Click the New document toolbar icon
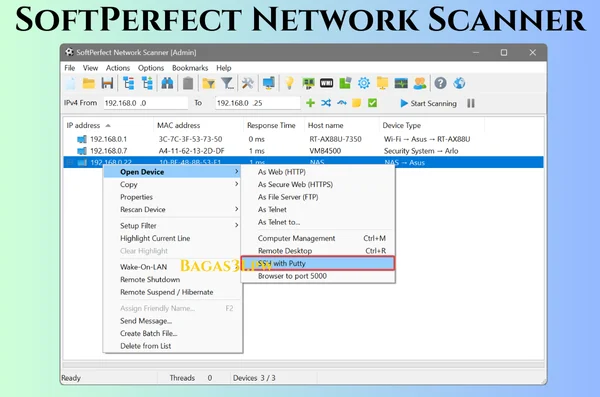This screenshot has height=397, width=600. (71, 83)
